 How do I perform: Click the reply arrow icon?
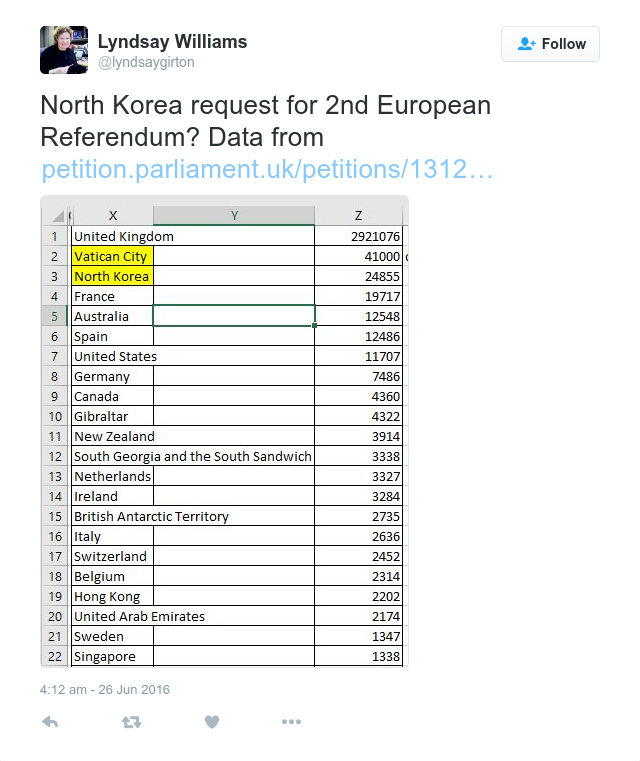pyautogui.click(x=50, y=722)
